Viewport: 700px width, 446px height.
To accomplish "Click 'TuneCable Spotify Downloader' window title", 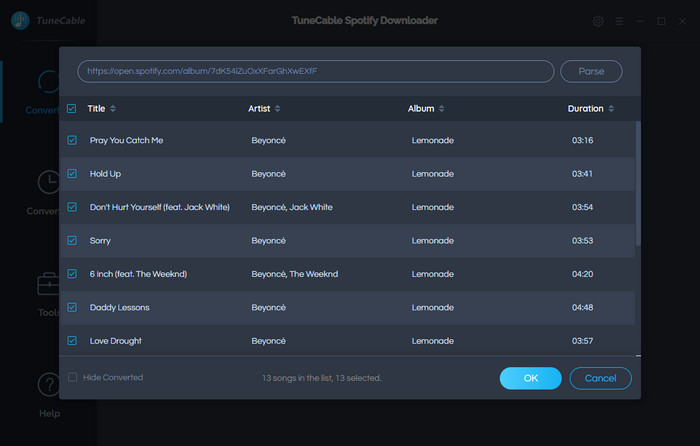I will 364,21.
